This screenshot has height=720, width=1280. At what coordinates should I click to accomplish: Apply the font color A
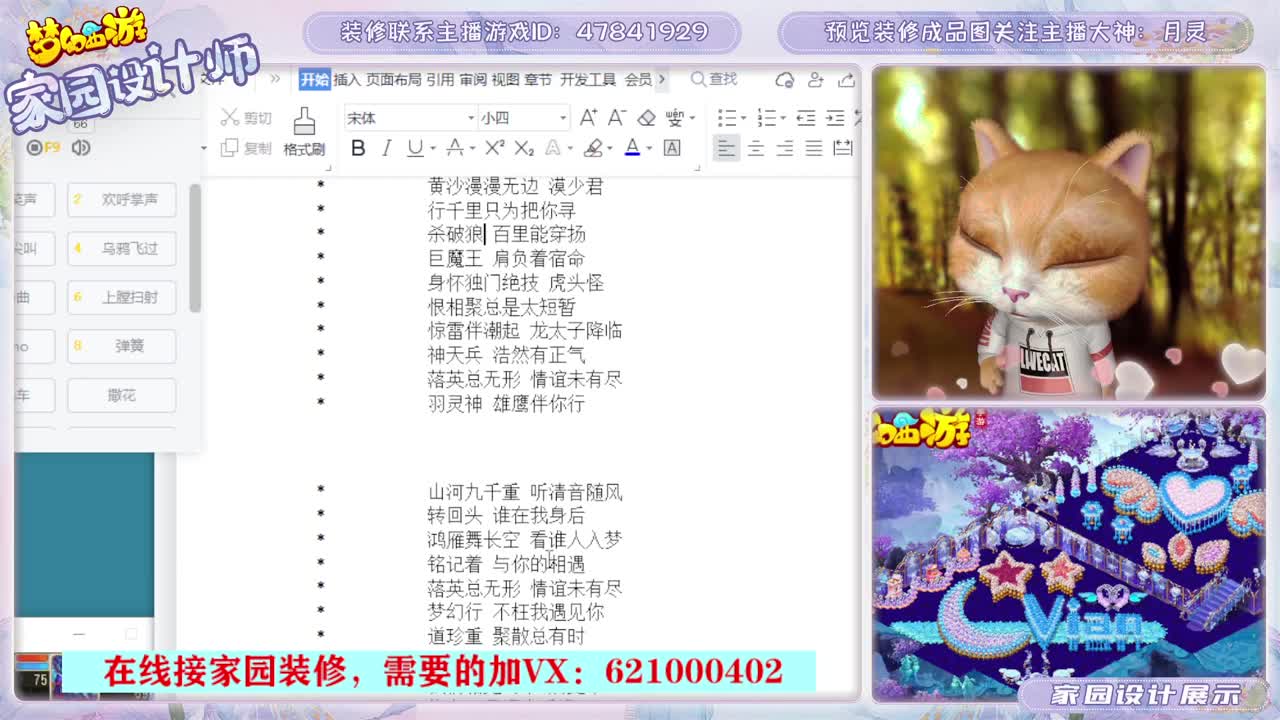[632, 148]
